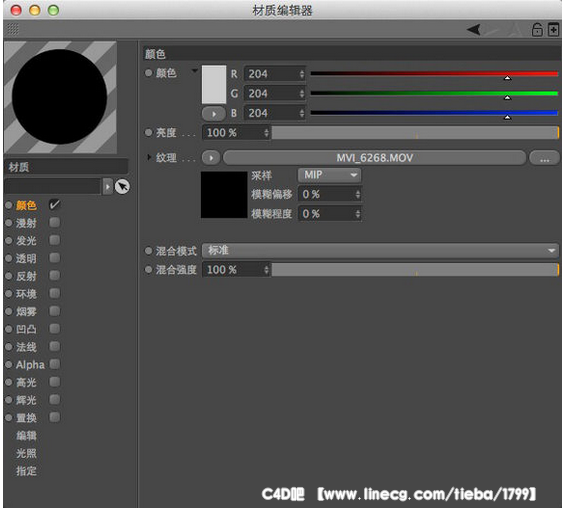Image resolution: width=562 pixels, height=511 pixels.
Task: Click the black texture preview thumbnail
Action: click(x=224, y=195)
